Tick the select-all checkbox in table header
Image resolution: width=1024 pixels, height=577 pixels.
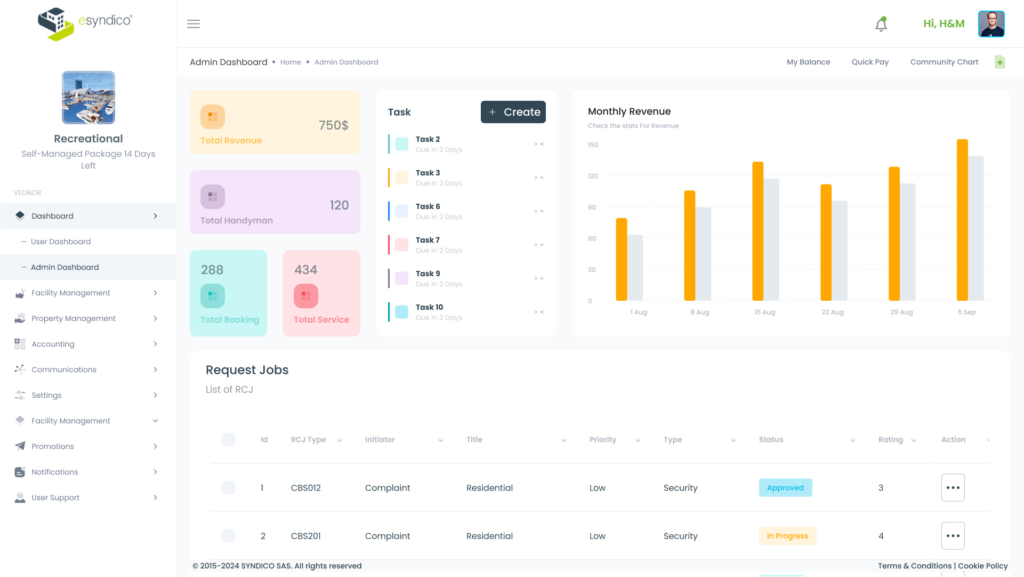tap(228, 439)
